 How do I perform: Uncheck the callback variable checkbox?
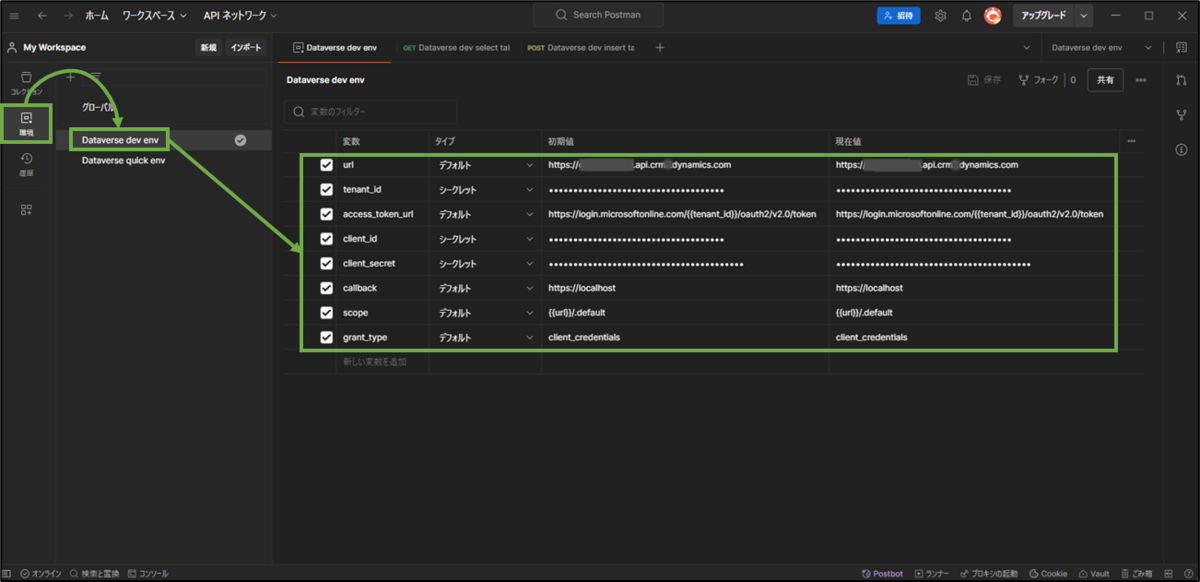(x=326, y=288)
